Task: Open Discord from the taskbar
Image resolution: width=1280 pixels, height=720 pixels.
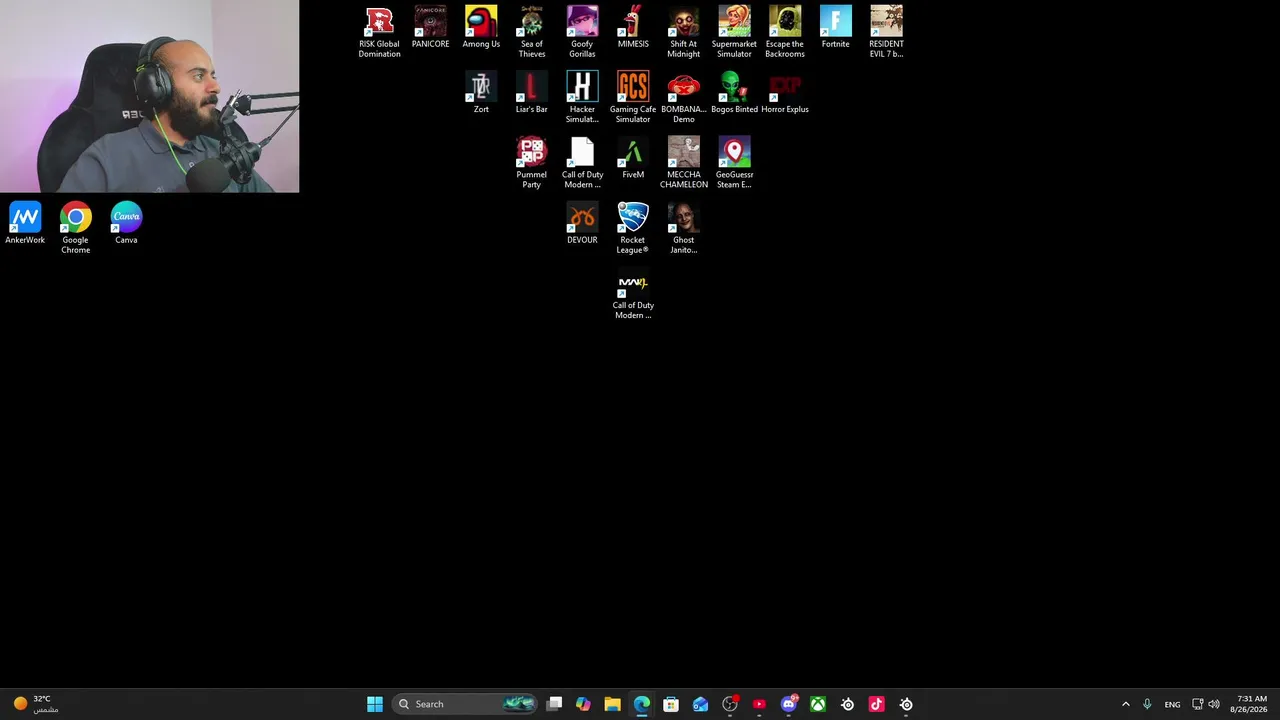Action: [x=788, y=704]
